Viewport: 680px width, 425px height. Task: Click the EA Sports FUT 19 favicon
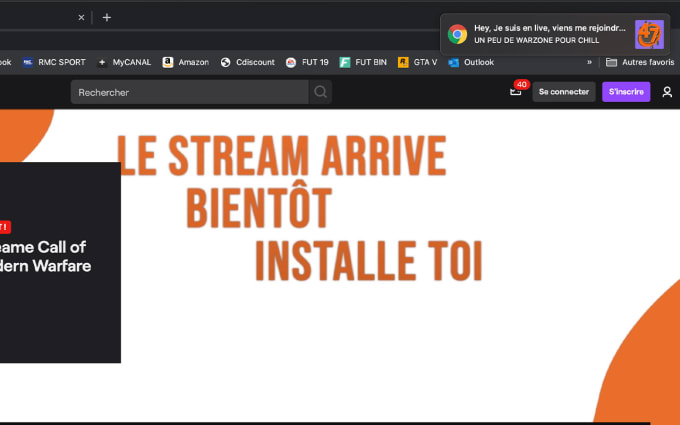click(x=291, y=62)
